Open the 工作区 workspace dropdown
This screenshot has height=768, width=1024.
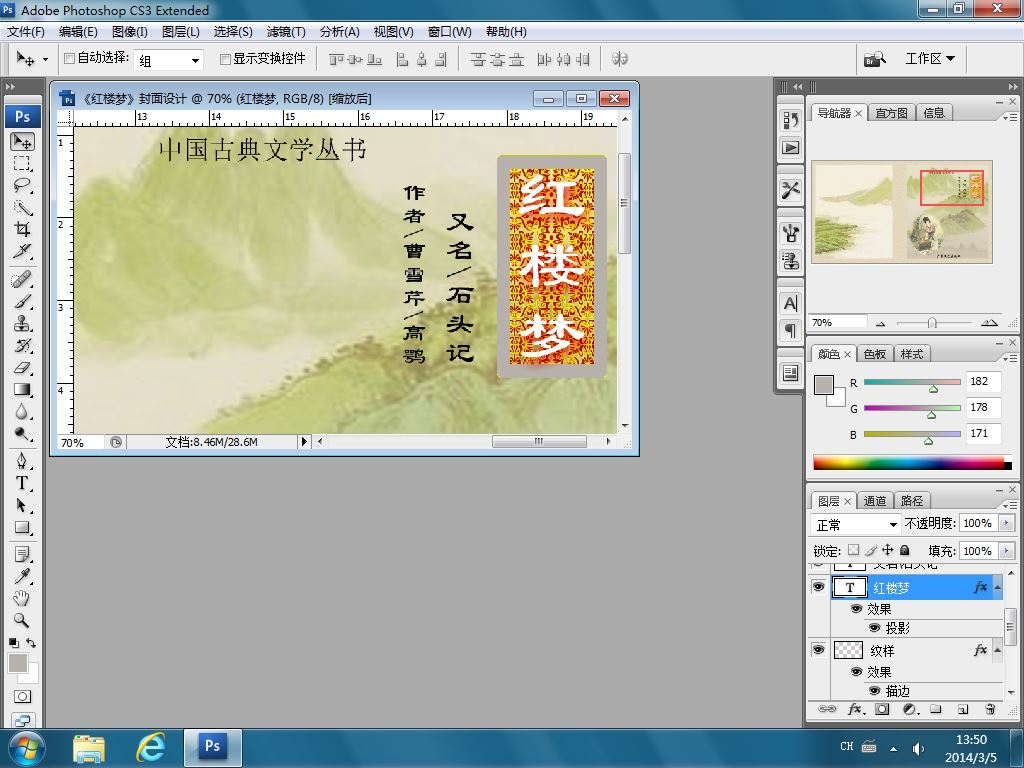[929, 59]
